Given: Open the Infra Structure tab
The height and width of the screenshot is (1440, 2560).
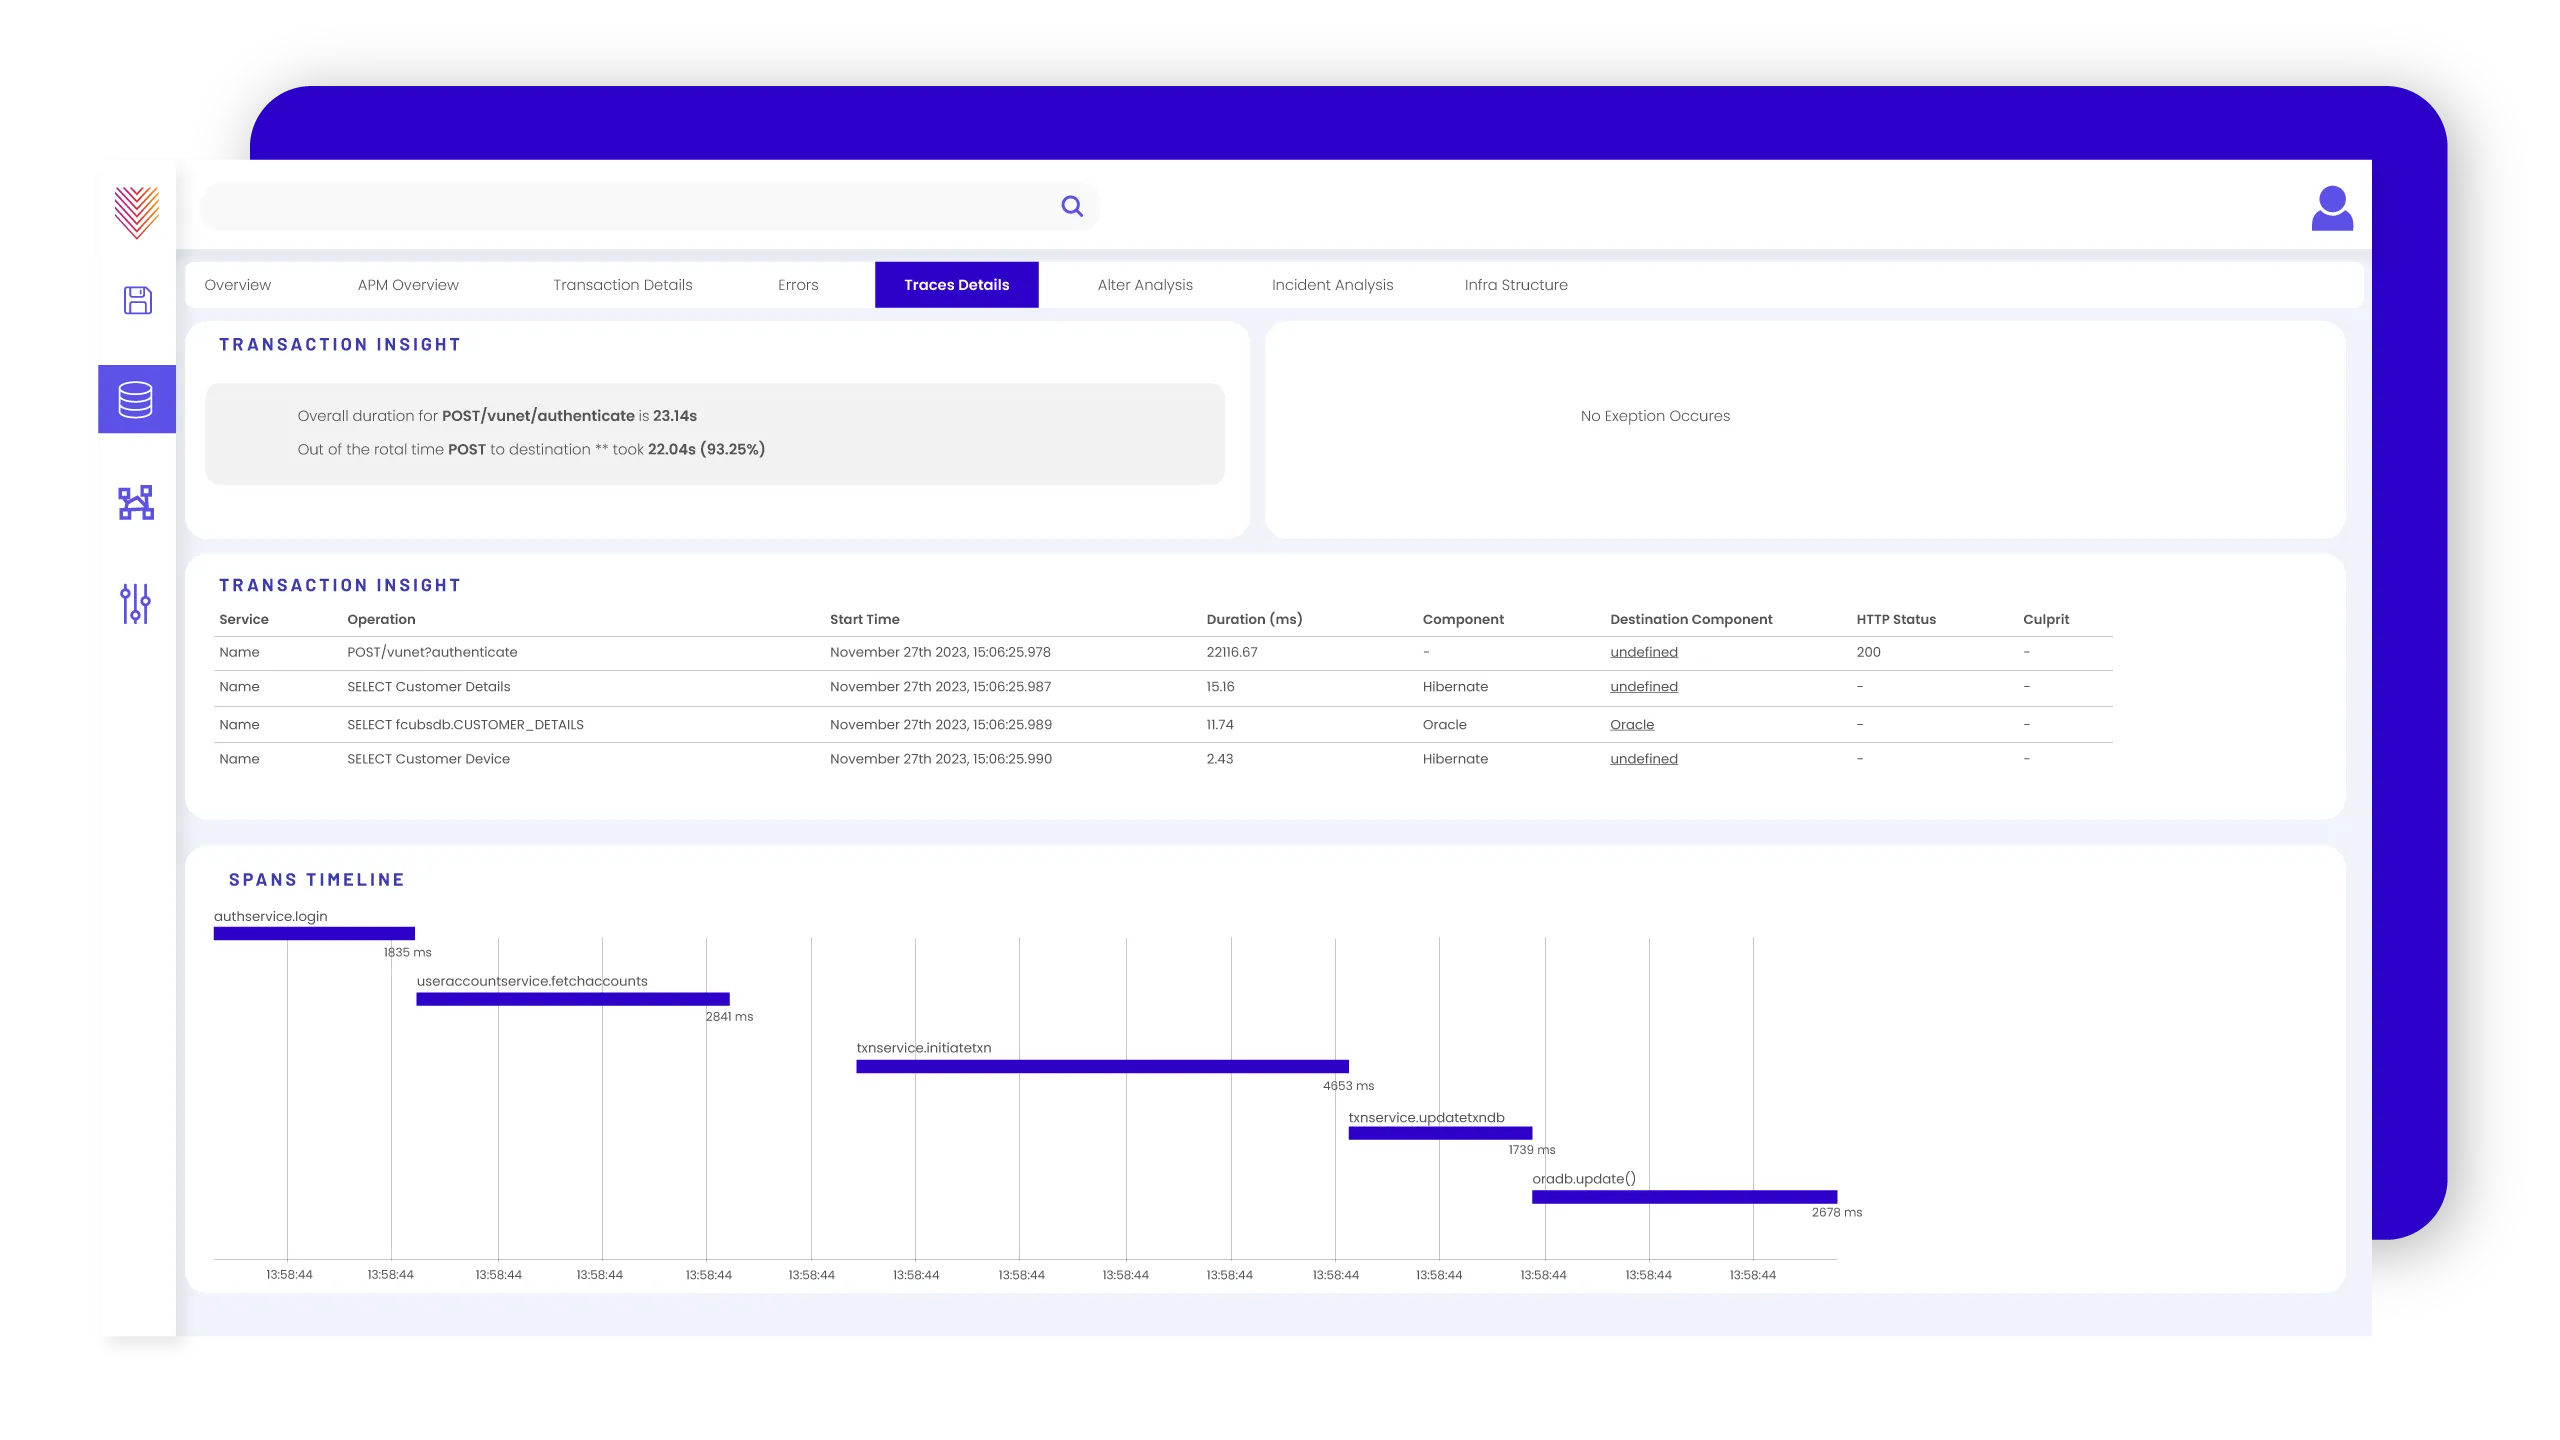Looking at the screenshot, I should pos(1516,285).
